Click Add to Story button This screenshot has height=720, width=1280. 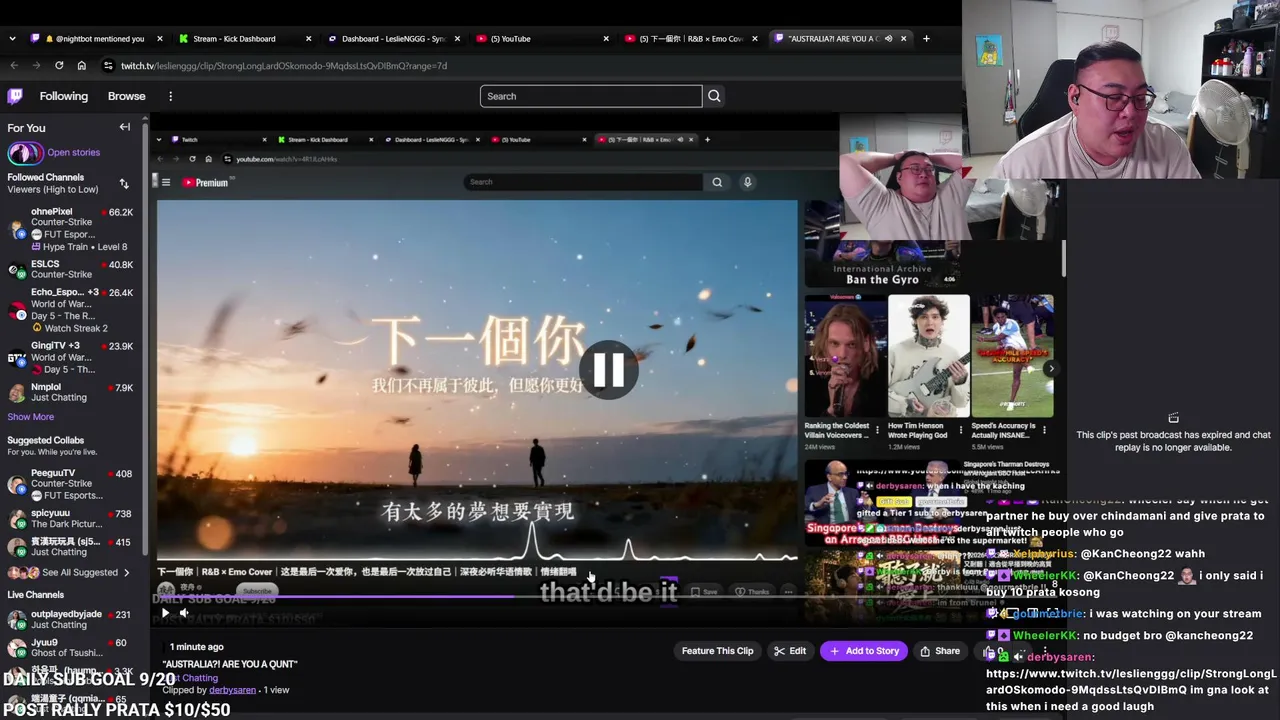point(863,651)
